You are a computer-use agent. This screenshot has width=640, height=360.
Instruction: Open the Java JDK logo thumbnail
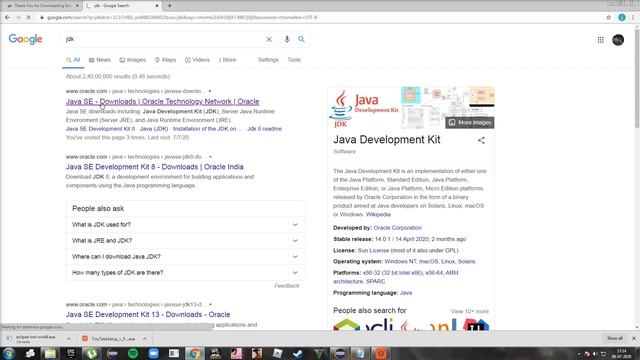(x=364, y=108)
